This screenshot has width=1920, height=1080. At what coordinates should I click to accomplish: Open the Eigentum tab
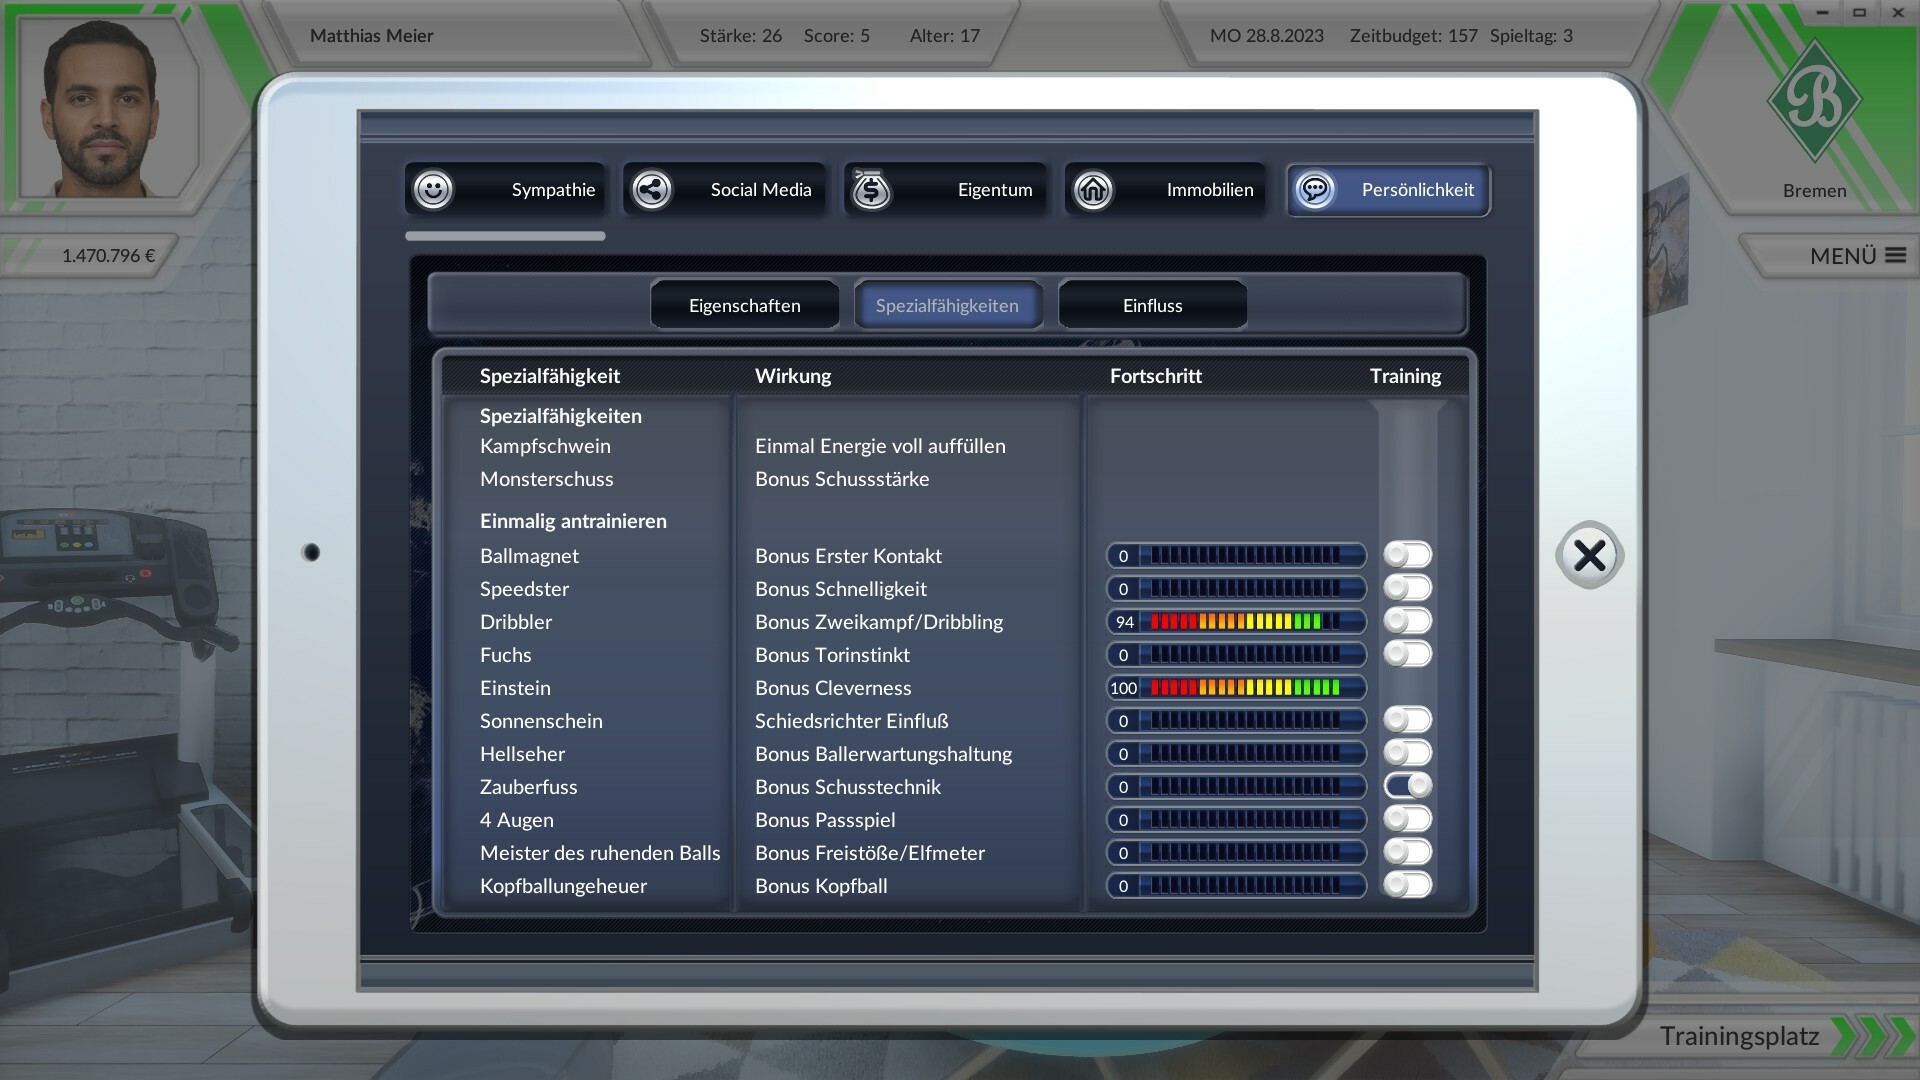946,189
